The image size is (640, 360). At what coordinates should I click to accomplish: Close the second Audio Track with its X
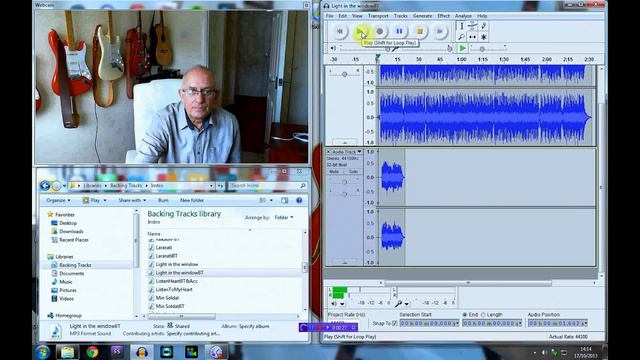point(328,152)
